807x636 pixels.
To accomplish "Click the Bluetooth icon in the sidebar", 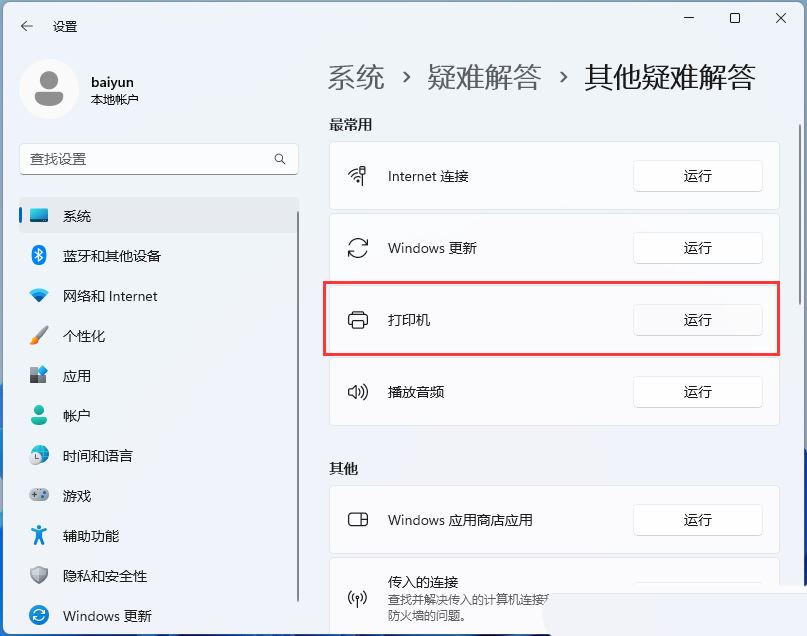I will (39, 256).
